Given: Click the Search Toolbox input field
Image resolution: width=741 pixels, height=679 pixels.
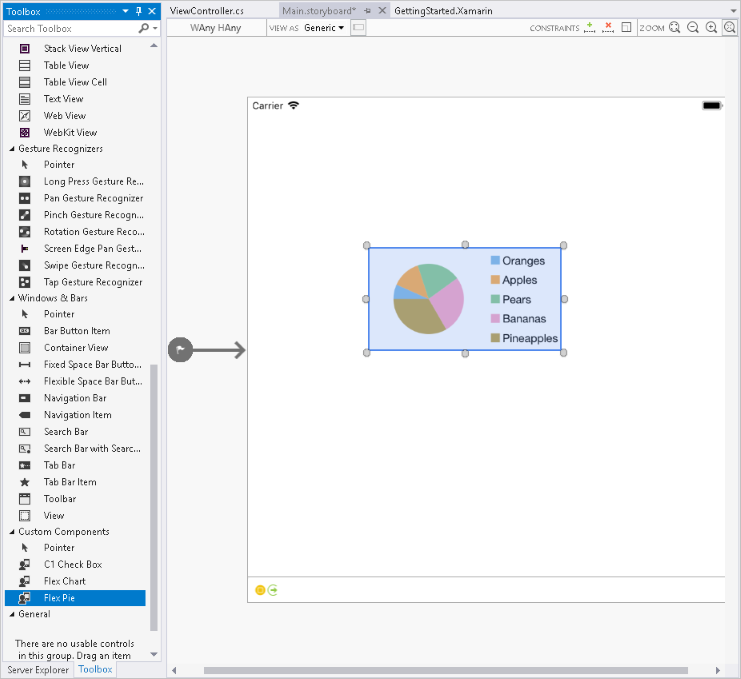Looking at the screenshot, I should [x=70, y=29].
